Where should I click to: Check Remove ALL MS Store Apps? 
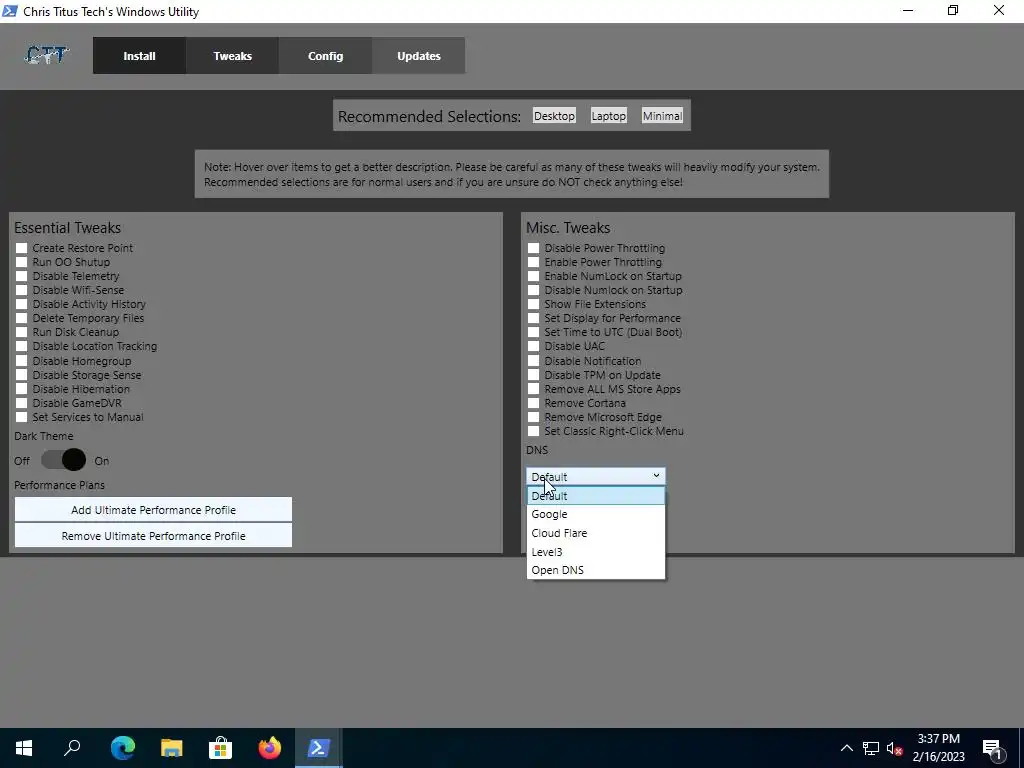tap(534, 389)
